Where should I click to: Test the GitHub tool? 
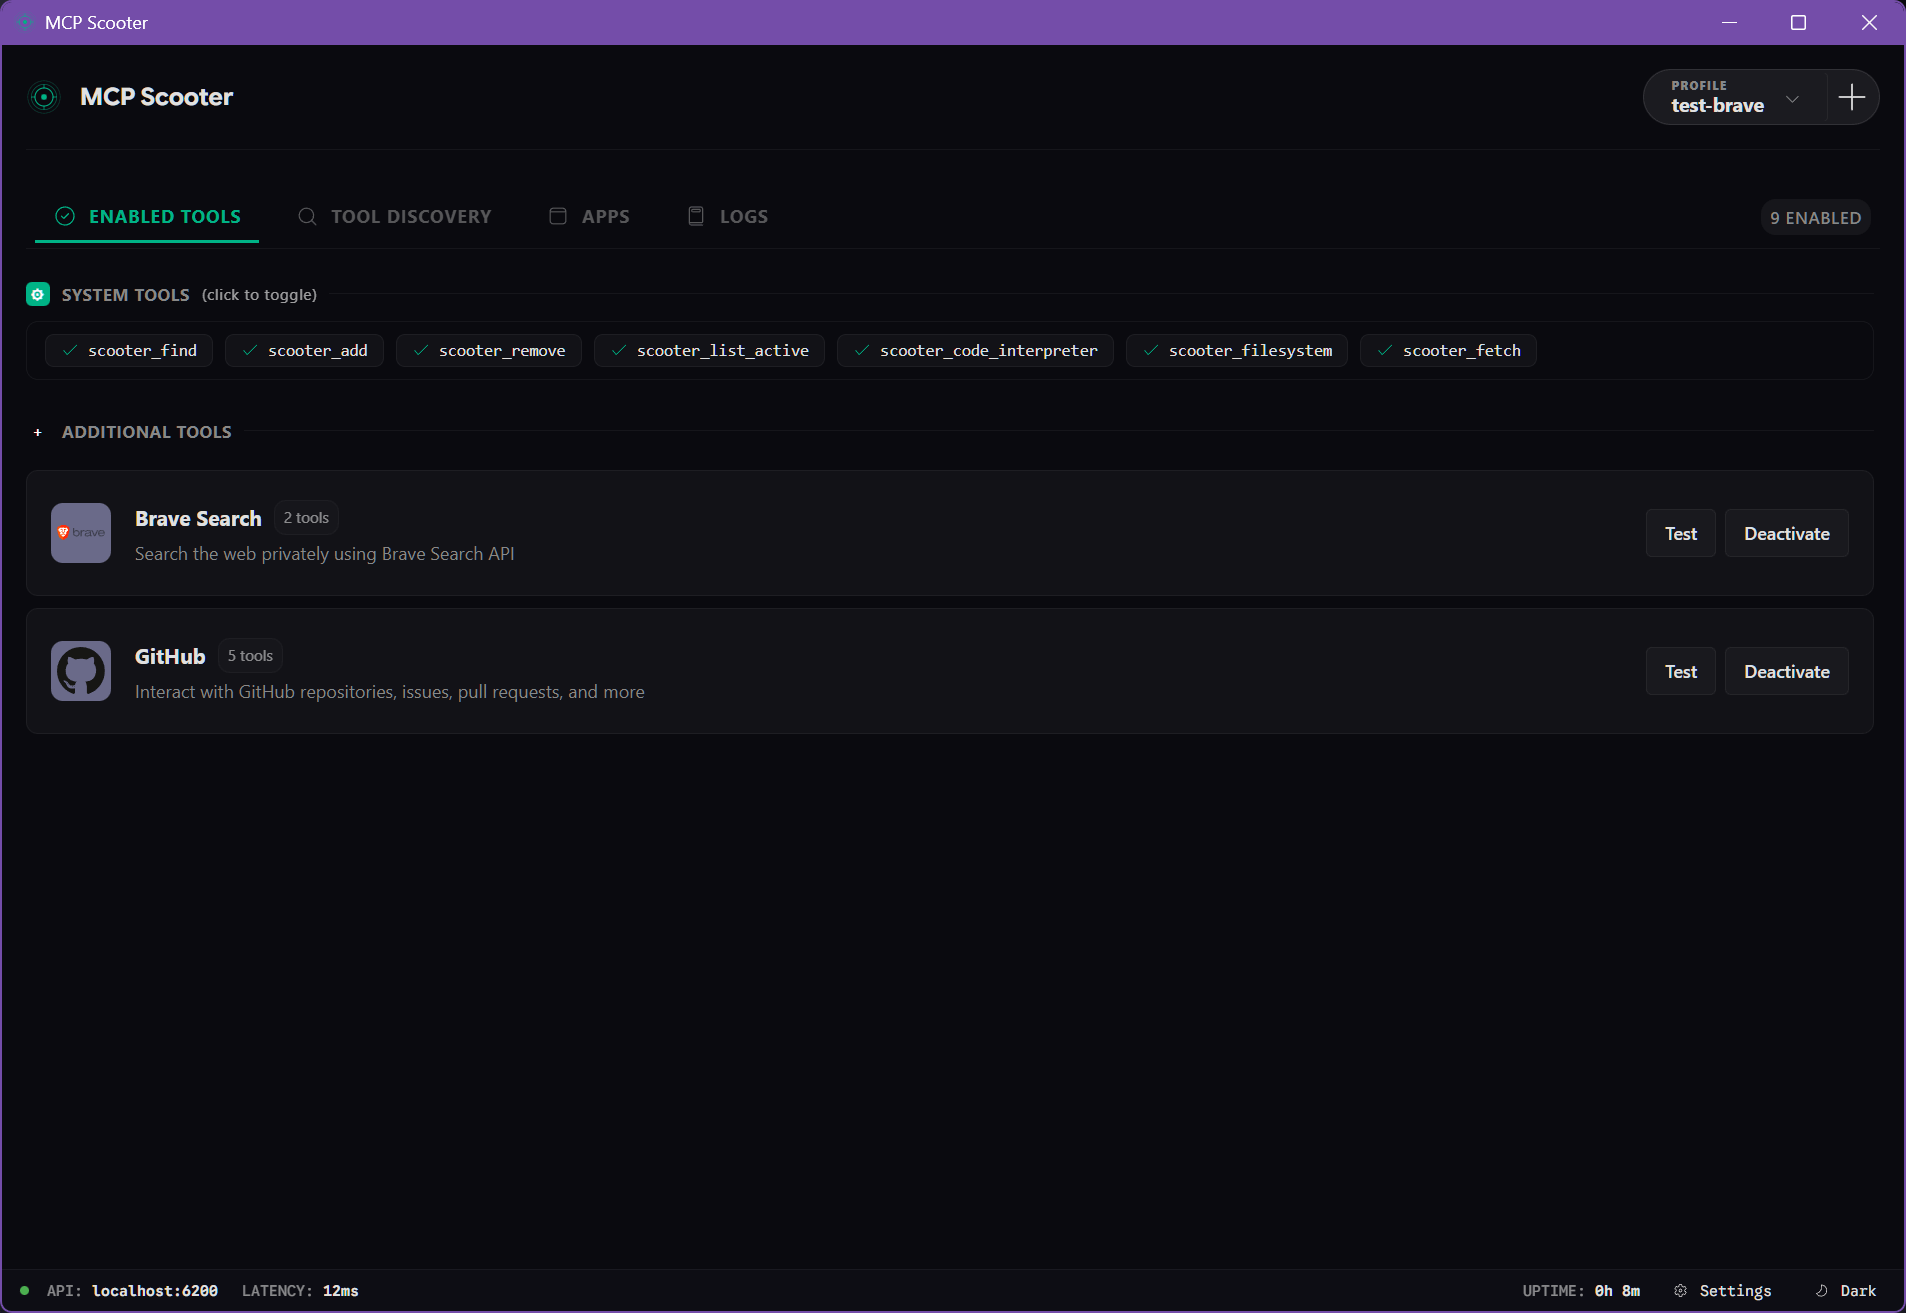1680,671
